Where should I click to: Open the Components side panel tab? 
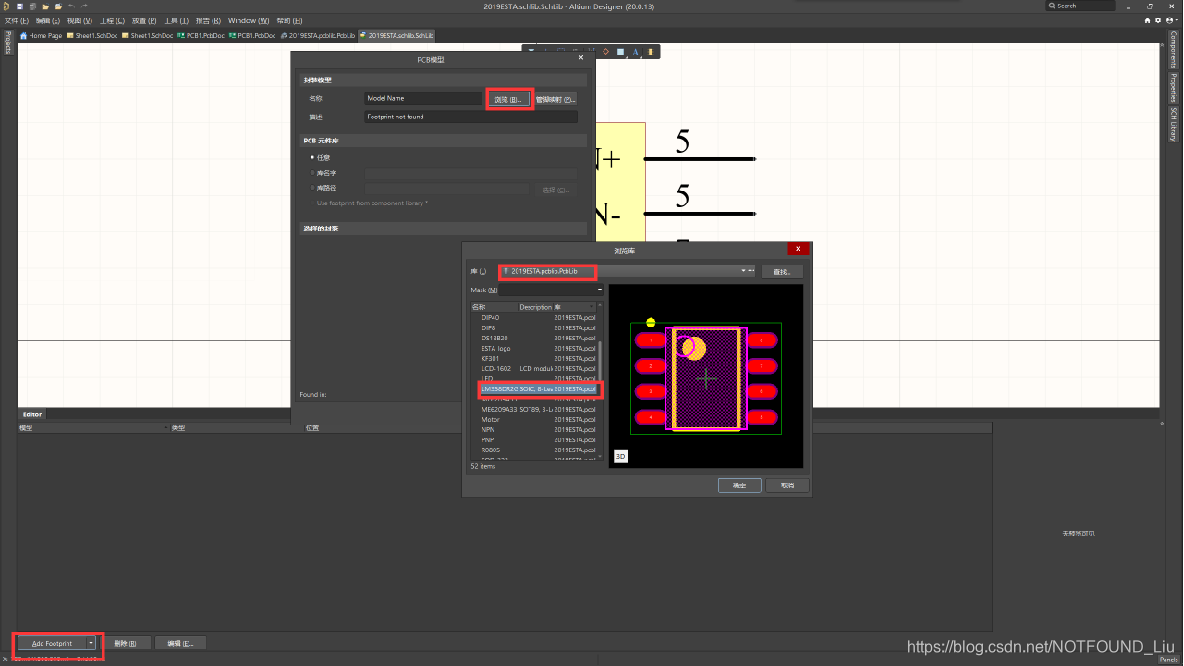point(1173,49)
